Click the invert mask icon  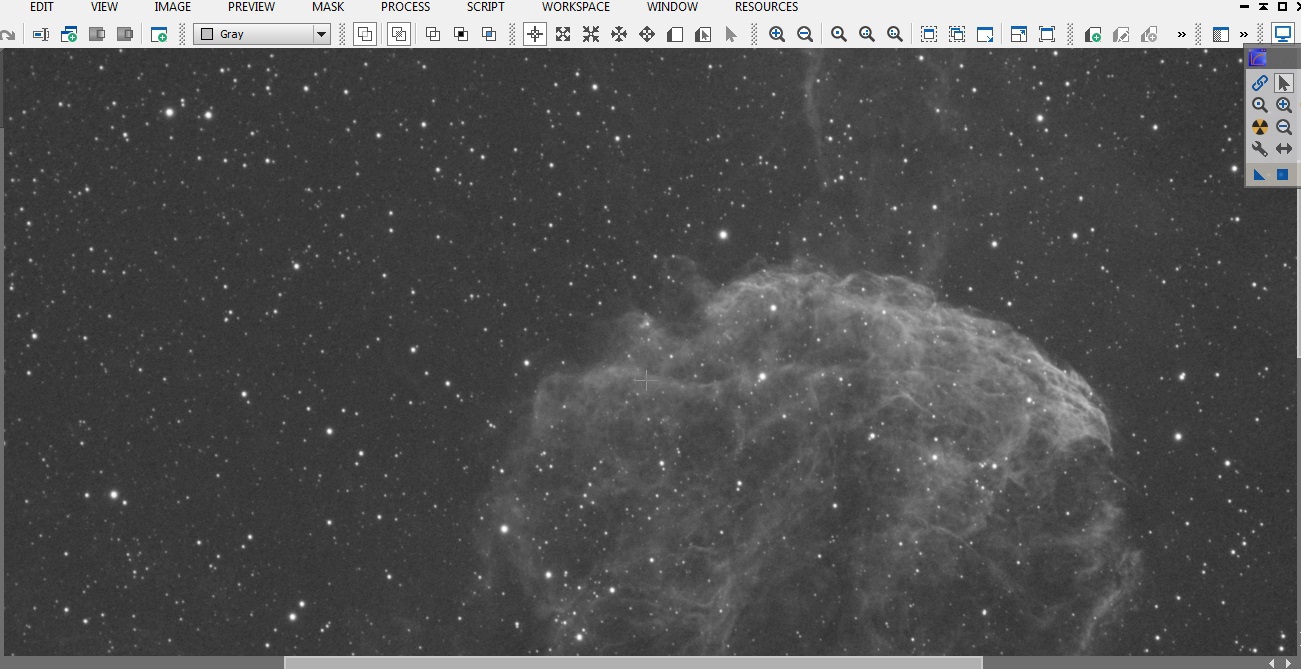[x=461, y=34]
